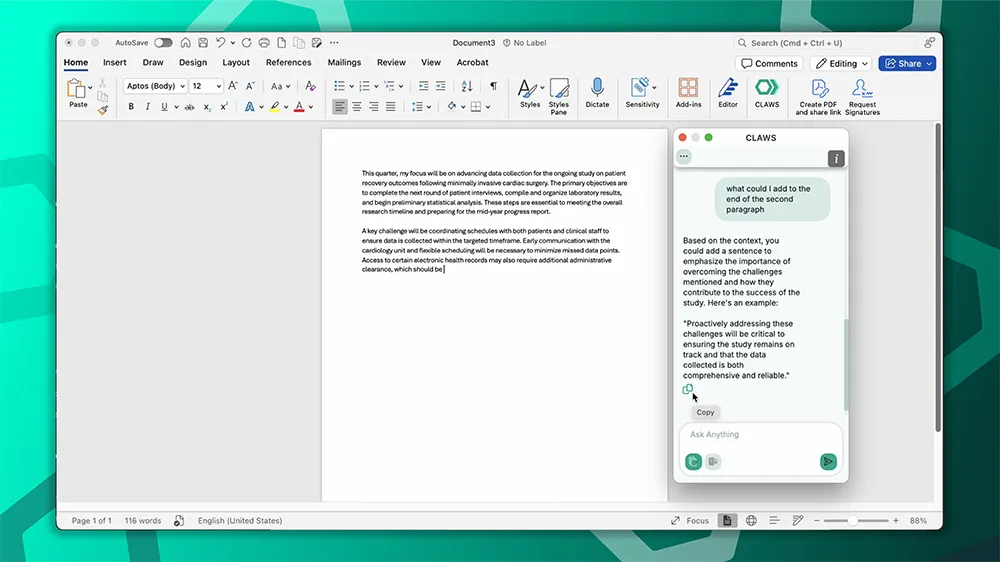Click the Home icon in title bar
Screen dimensions: 1000x562
point(185,43)
